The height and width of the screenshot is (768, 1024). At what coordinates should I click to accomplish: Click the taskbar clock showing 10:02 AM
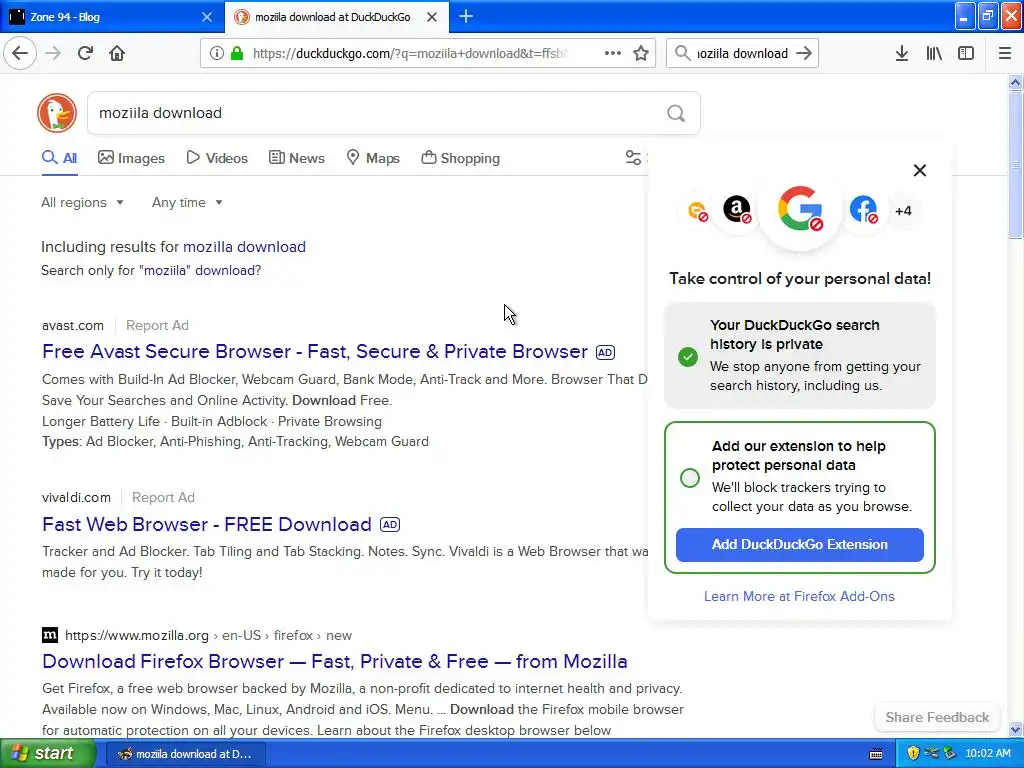point(987,754)
